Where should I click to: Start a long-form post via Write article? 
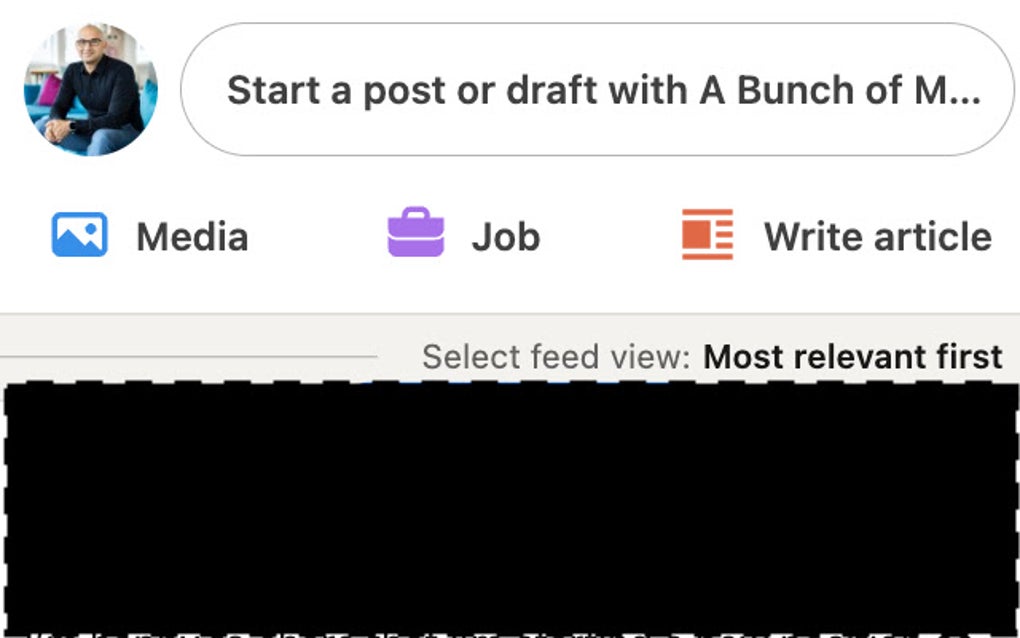point(836,236)
